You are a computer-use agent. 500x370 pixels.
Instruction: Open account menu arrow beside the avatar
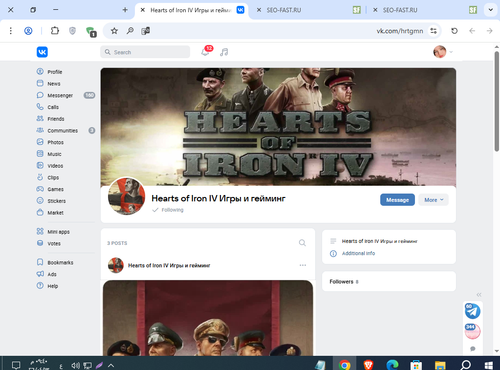[x=451, y=52]
